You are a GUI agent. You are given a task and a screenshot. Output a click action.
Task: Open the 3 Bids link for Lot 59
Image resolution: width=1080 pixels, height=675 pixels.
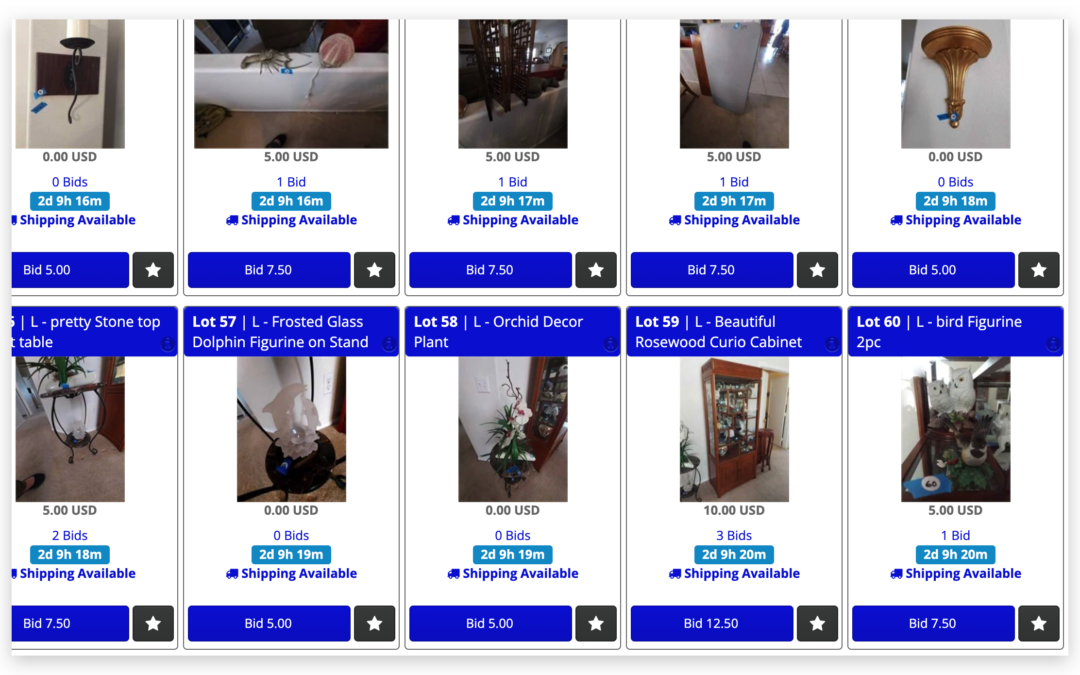(x=734, y=535)
